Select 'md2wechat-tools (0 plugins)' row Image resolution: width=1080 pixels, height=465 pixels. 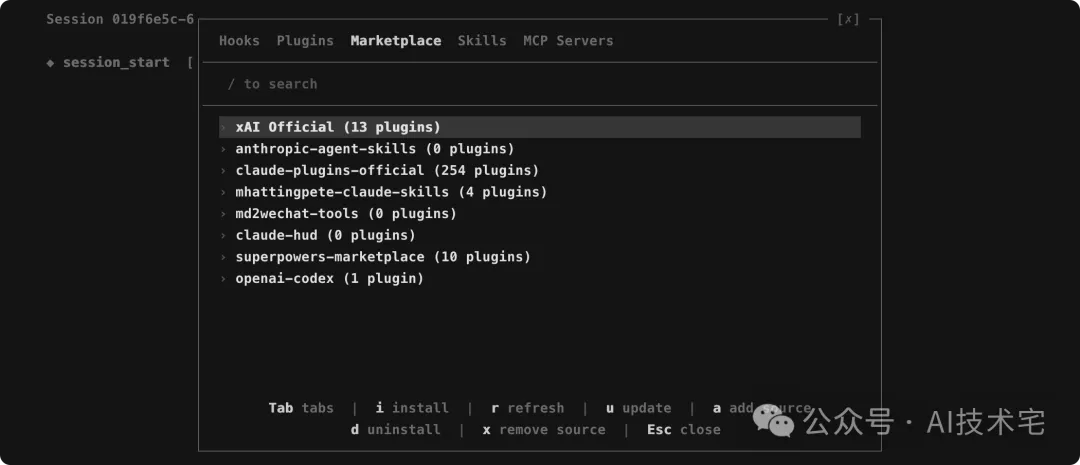539,214
